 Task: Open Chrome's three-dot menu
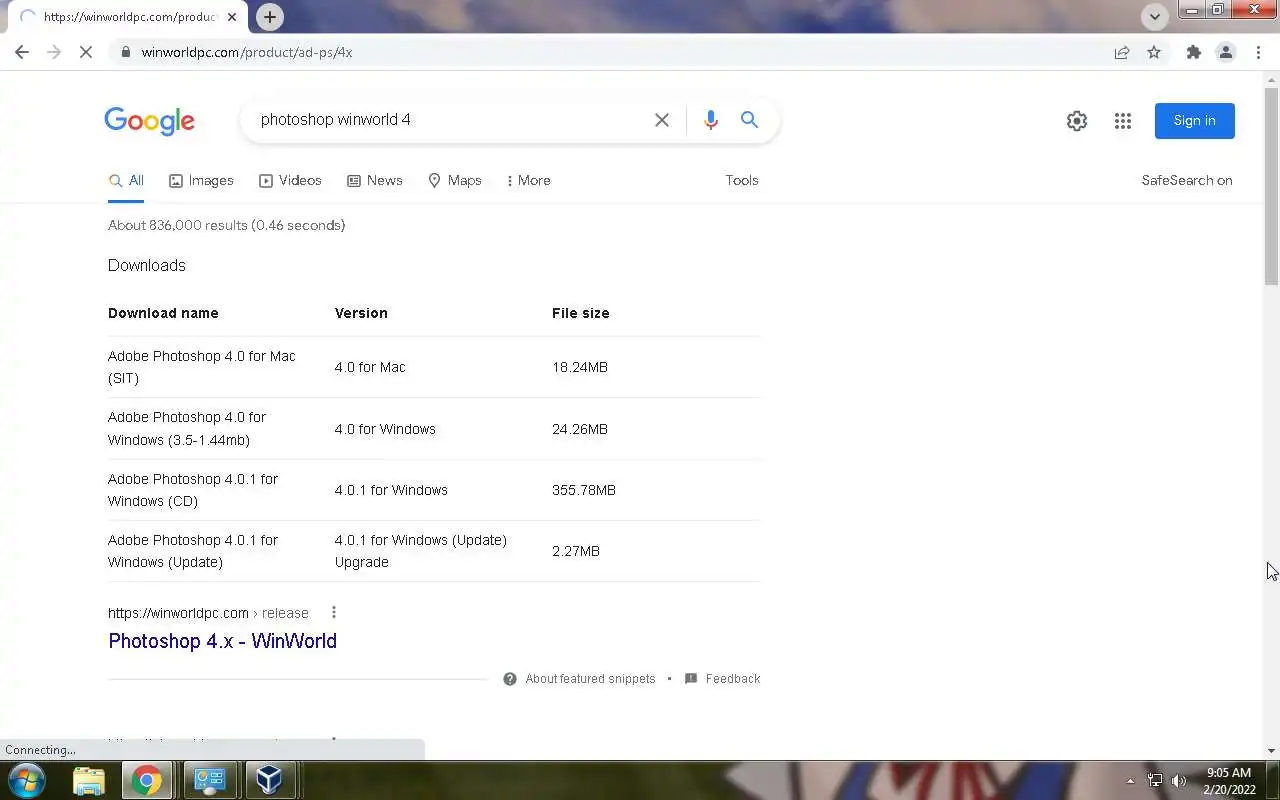click(1258, 52)
